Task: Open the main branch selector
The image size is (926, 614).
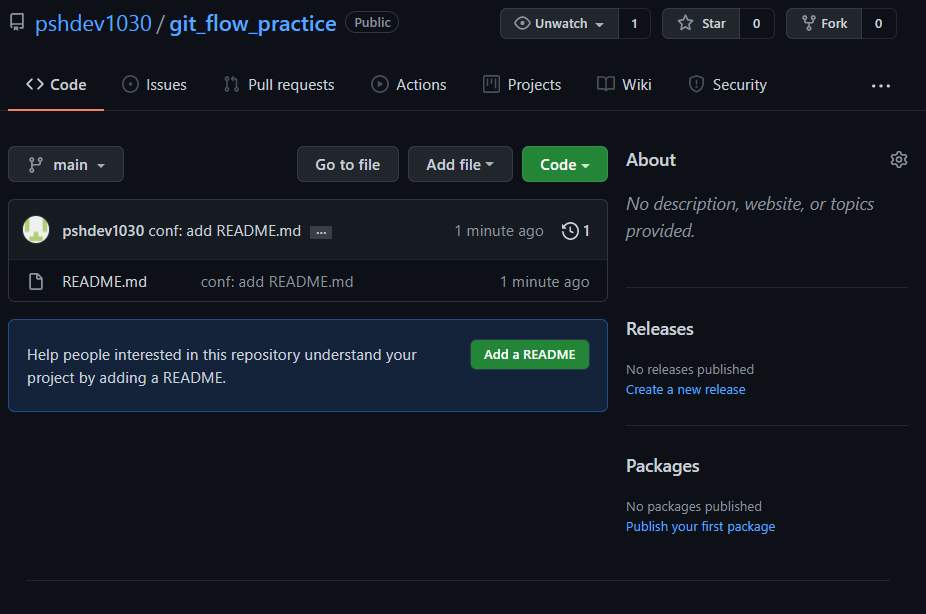Action: pos(66,164)
